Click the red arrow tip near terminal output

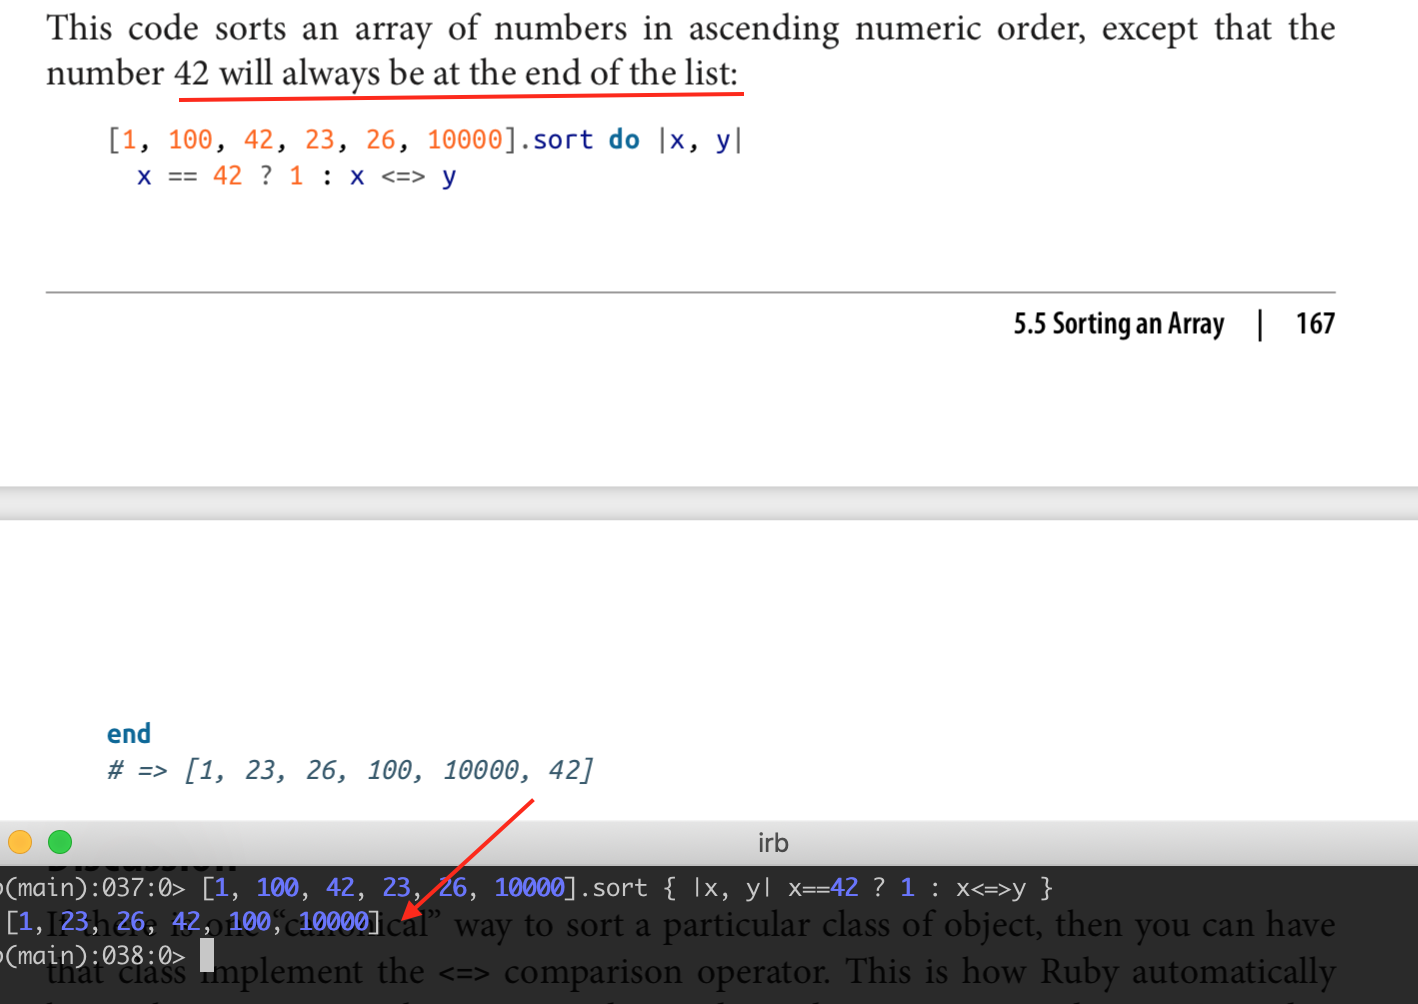click(x=404, y=918)
